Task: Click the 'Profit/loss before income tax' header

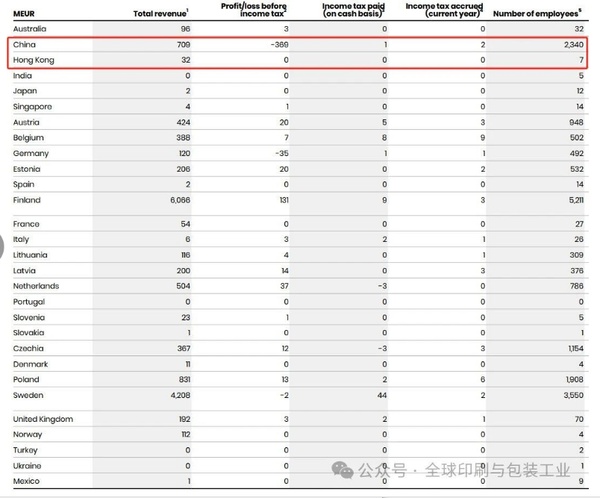Action: click(x=254, y=10)
